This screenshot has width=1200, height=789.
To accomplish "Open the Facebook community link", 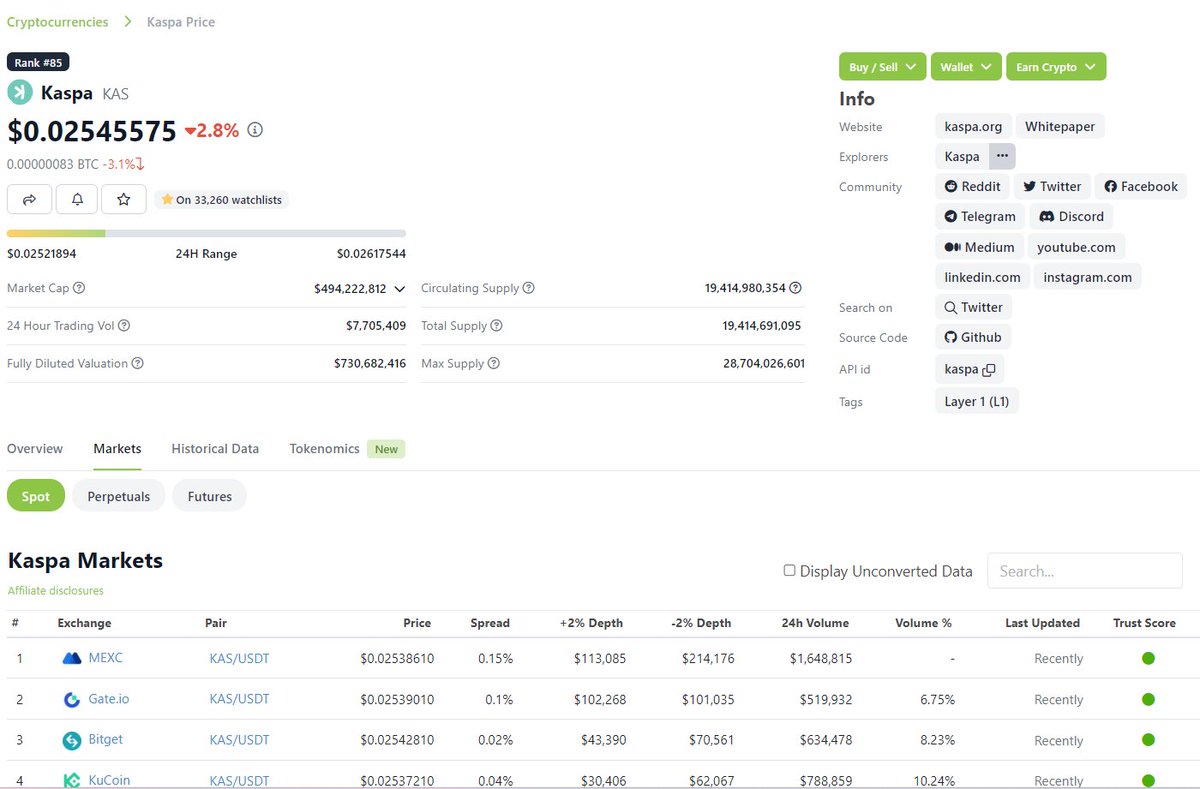I will coord(1141,187).
